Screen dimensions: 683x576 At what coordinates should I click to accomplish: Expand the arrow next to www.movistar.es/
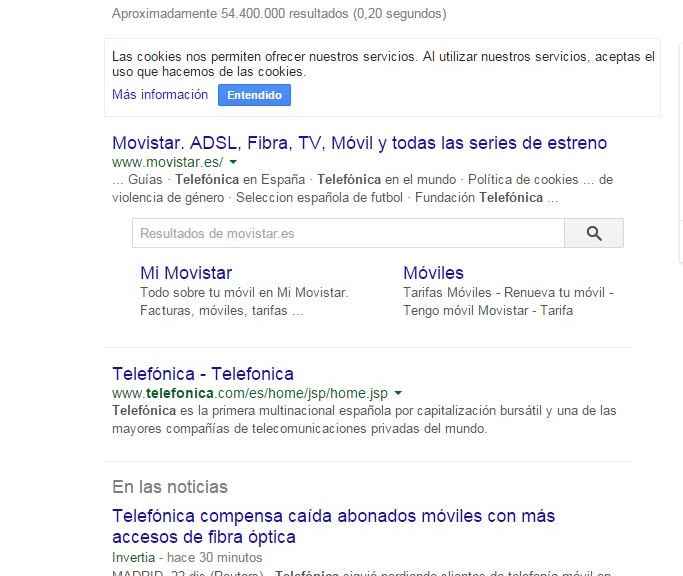(233, 163)
